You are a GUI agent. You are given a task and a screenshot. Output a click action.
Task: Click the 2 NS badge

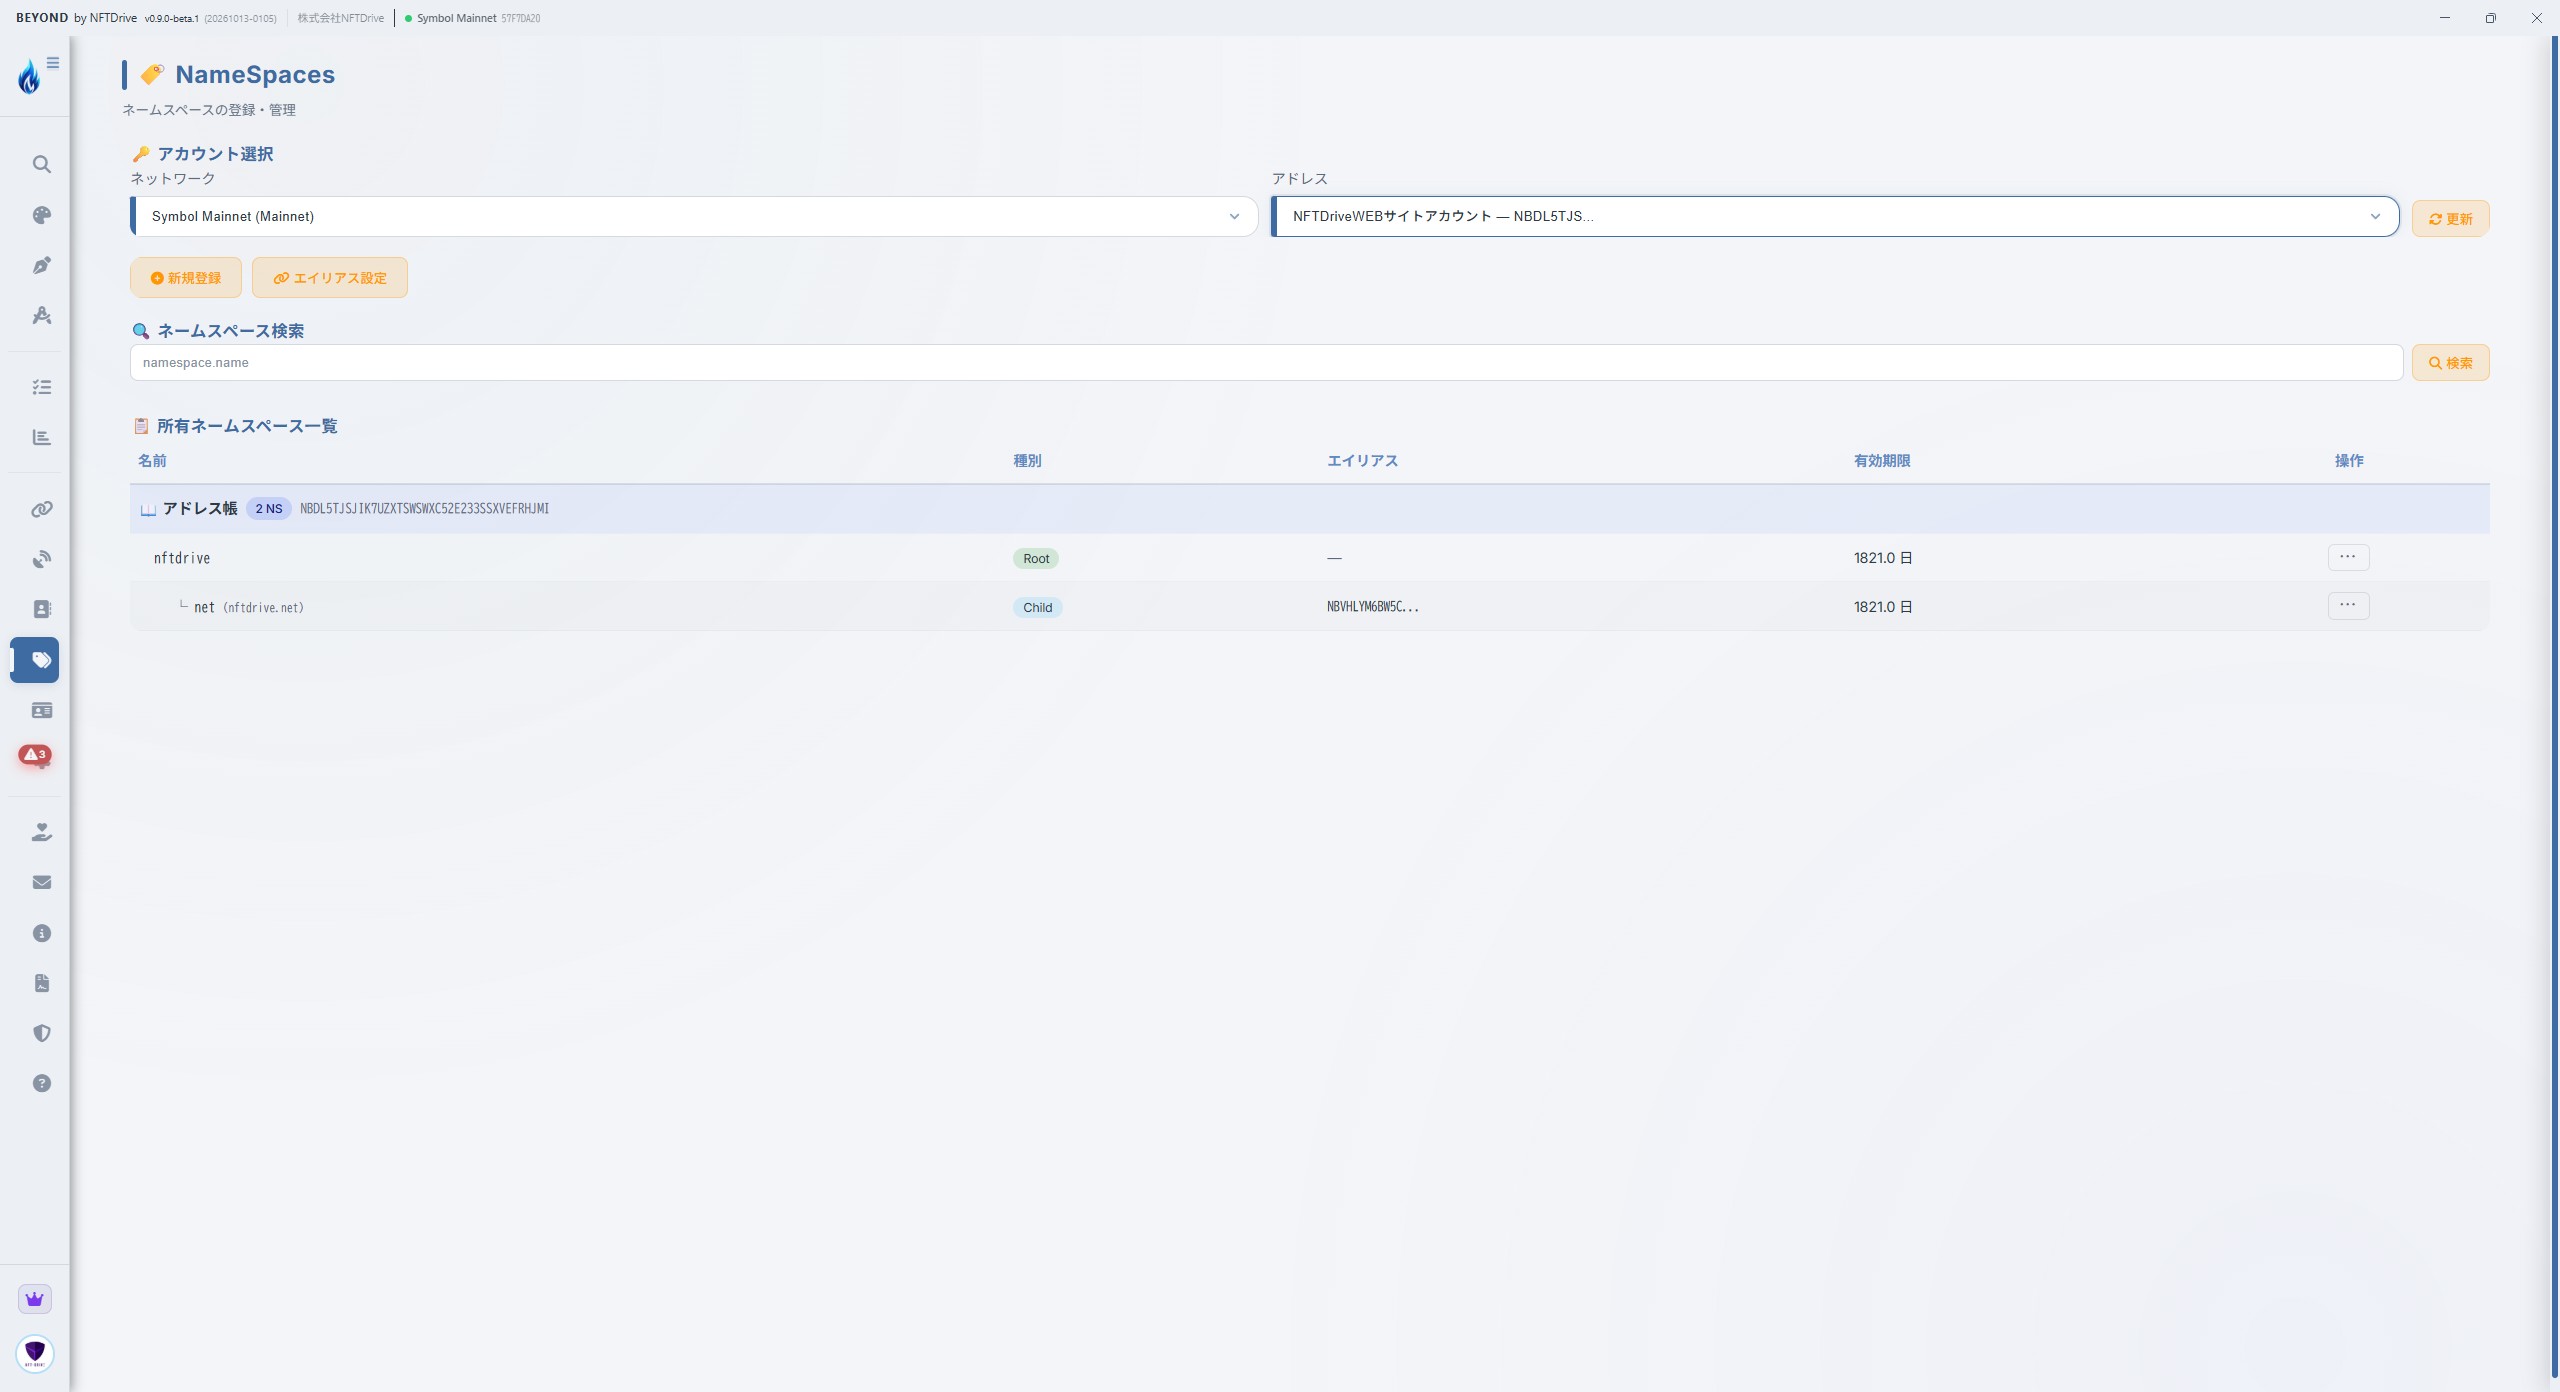point(268,509)
